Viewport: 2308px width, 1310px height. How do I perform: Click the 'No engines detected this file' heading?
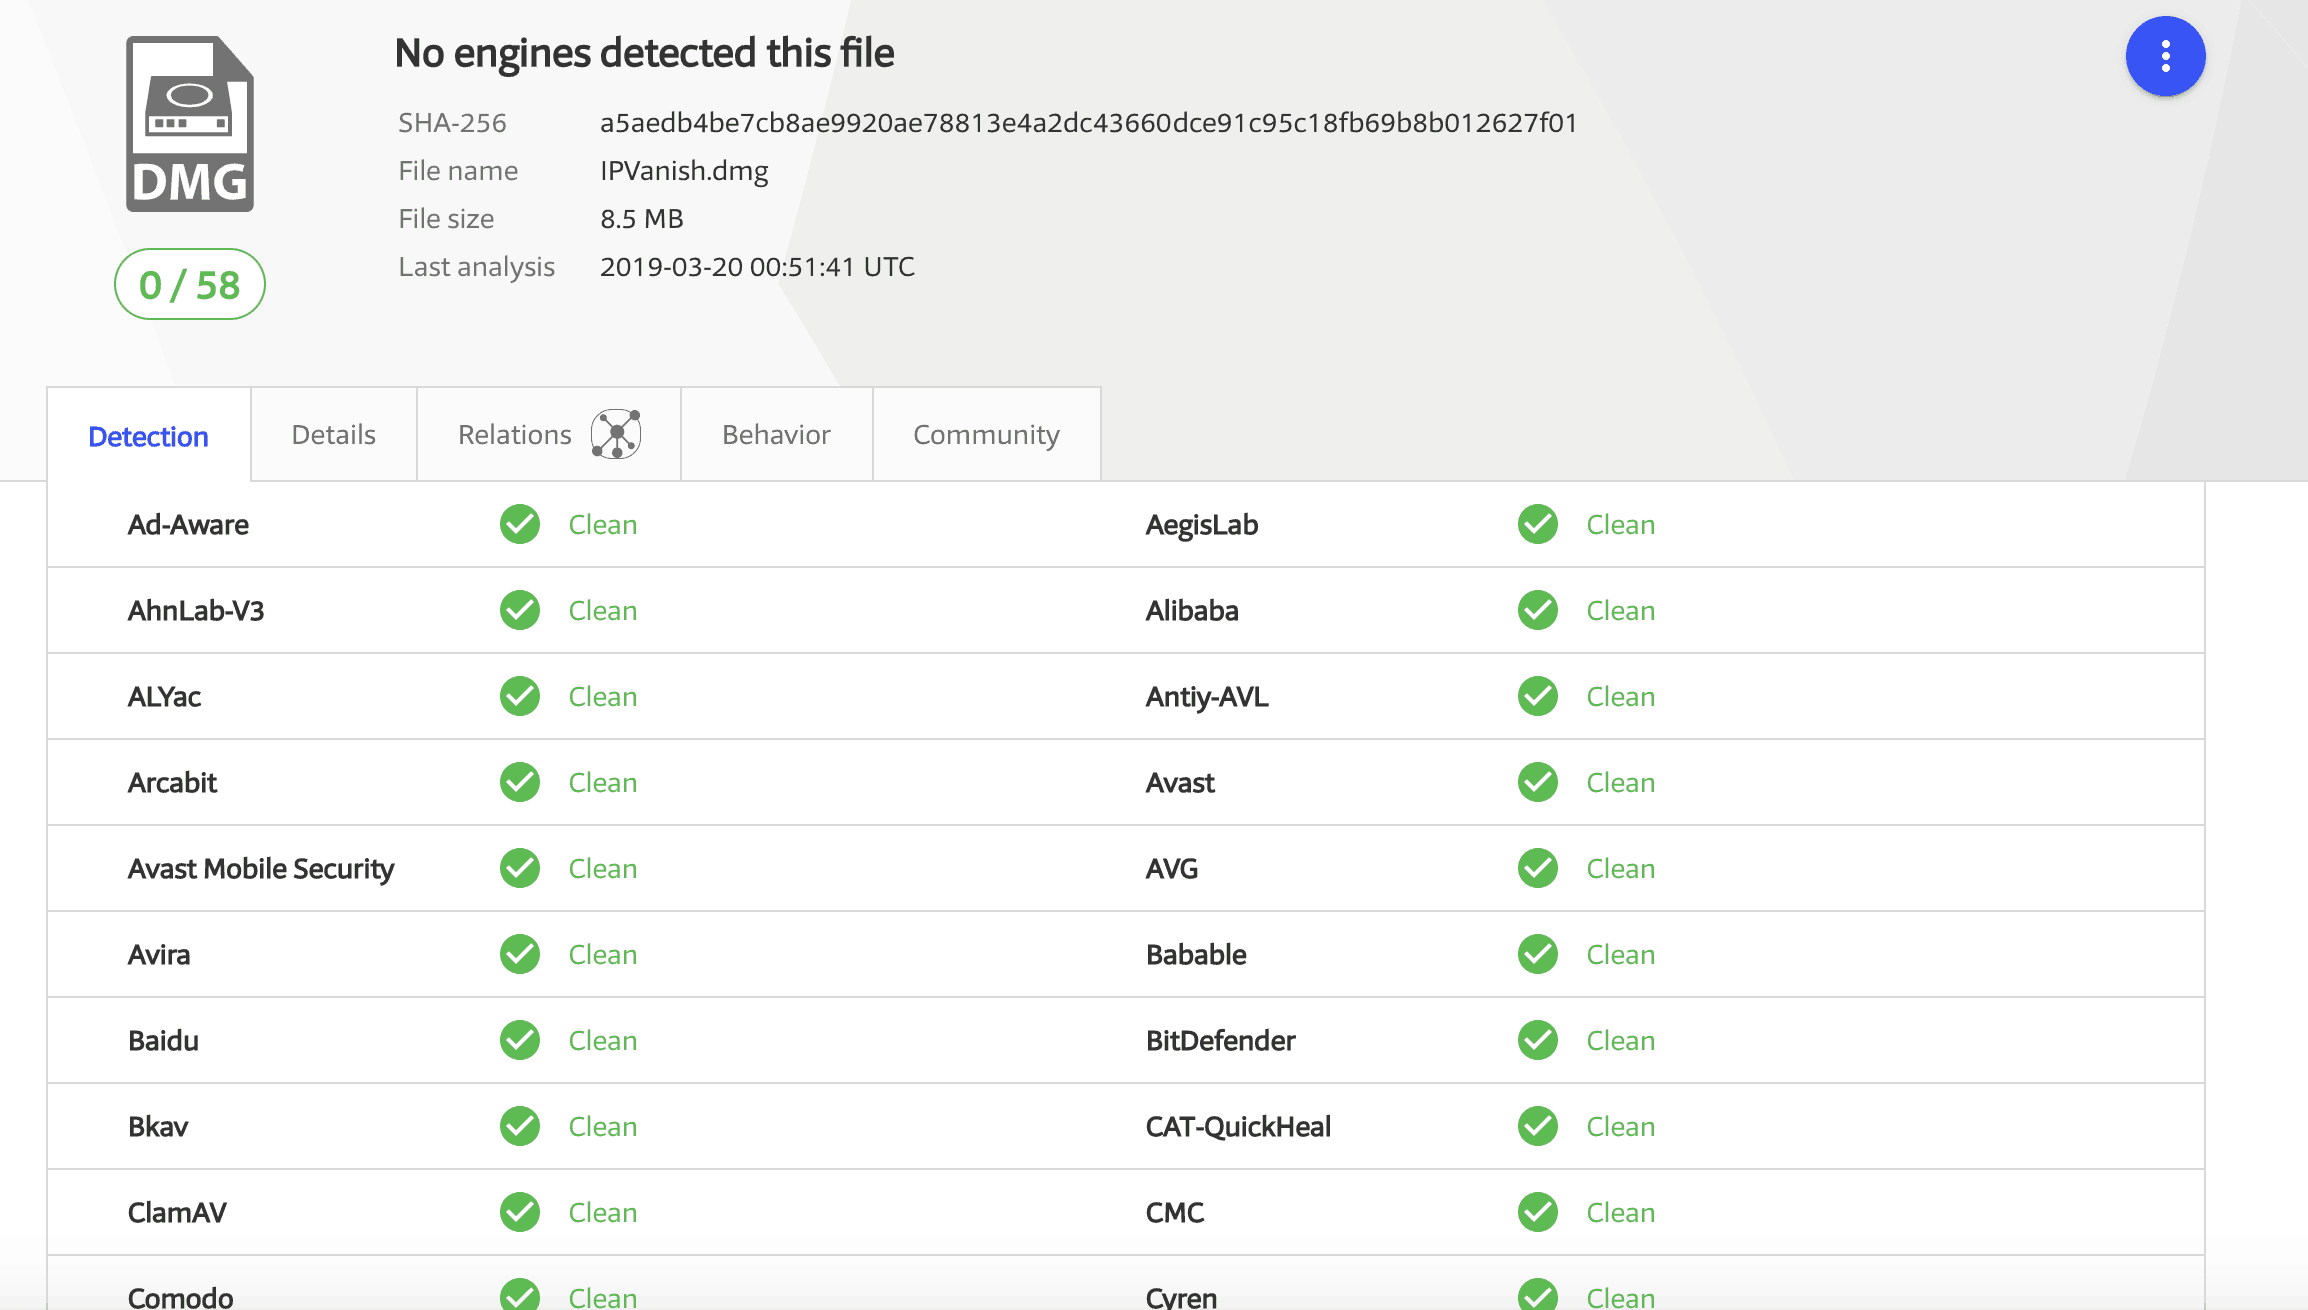(x=644, y=52)
